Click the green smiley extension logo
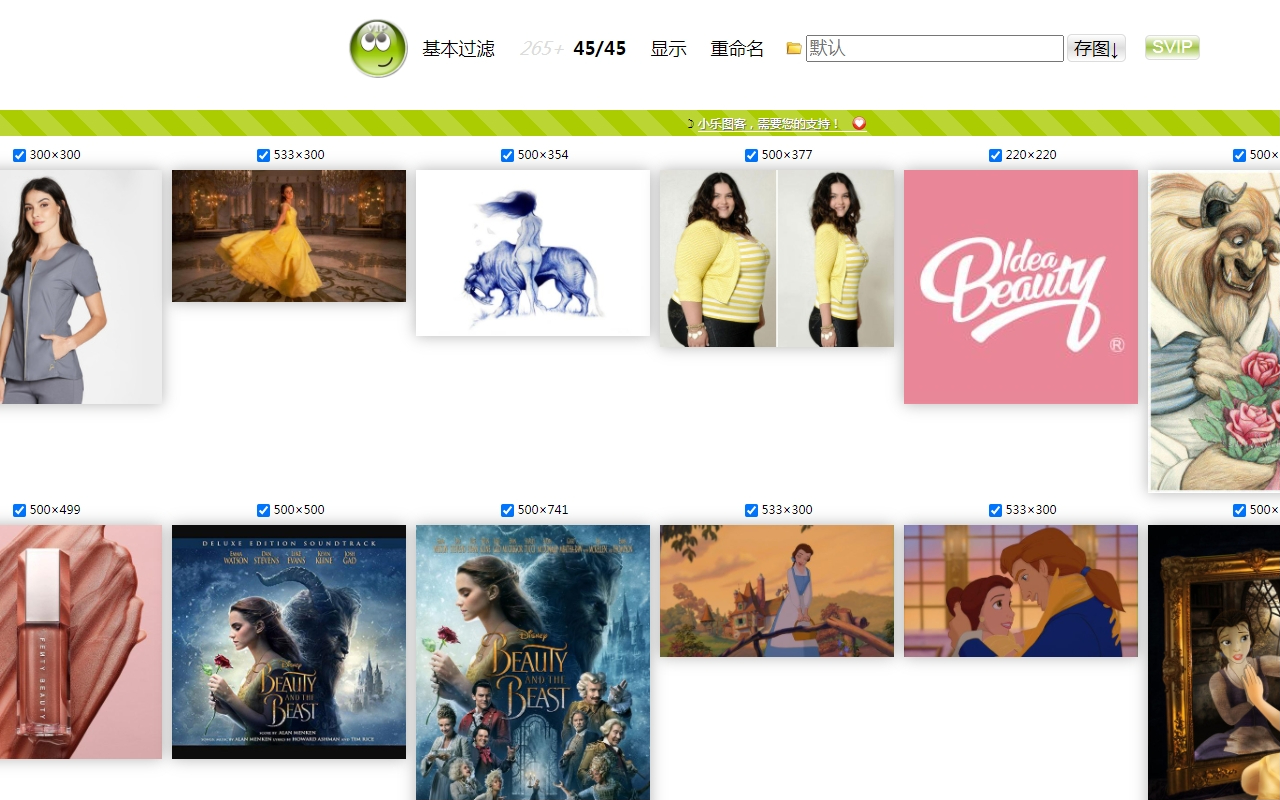Viewport: 1280px width, 800px height. 377,47
